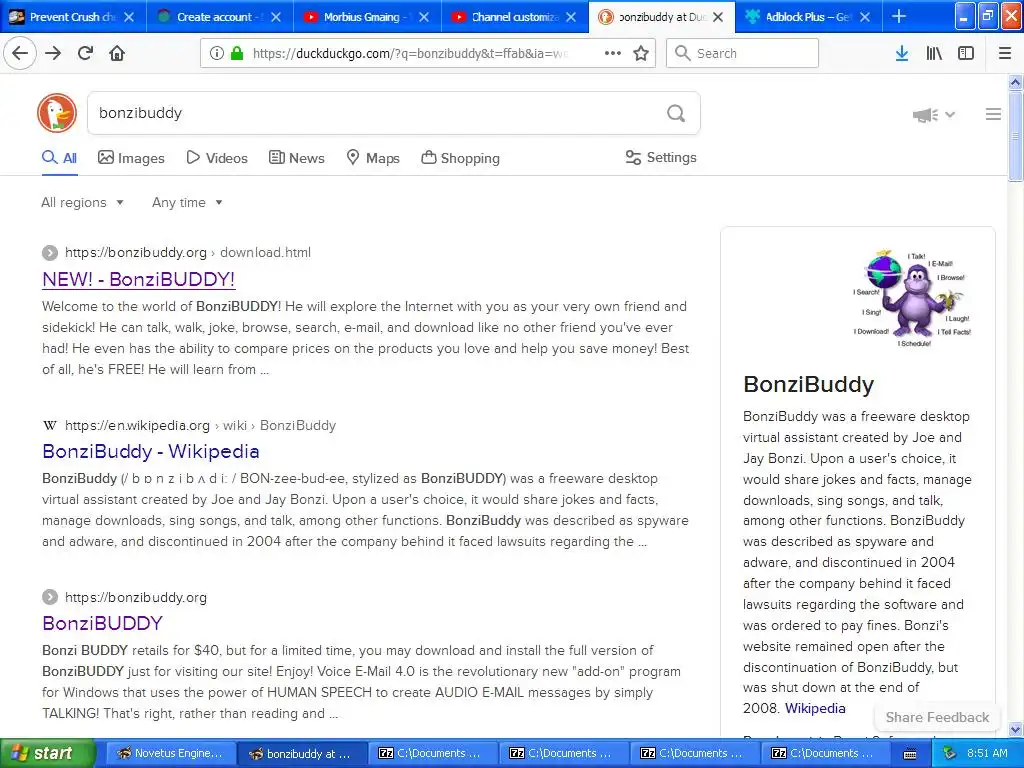Click the DuckDuckGo duck logo
This screenshot has width=1024, height=768.
tap(57, 113)
